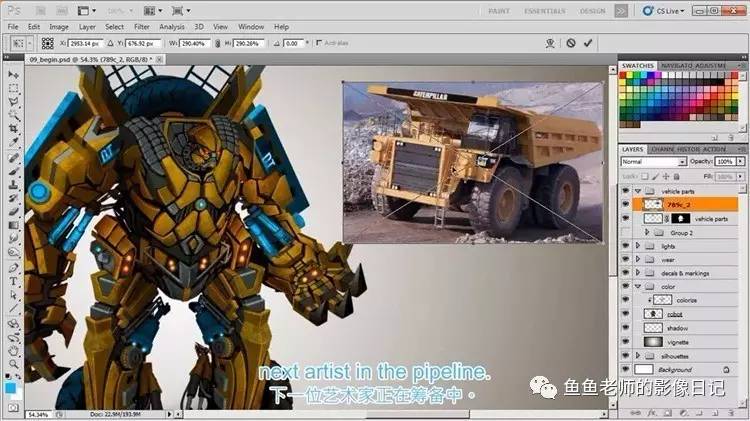
Task: Select the Brush tool
Action: click(x=13, y=171)
